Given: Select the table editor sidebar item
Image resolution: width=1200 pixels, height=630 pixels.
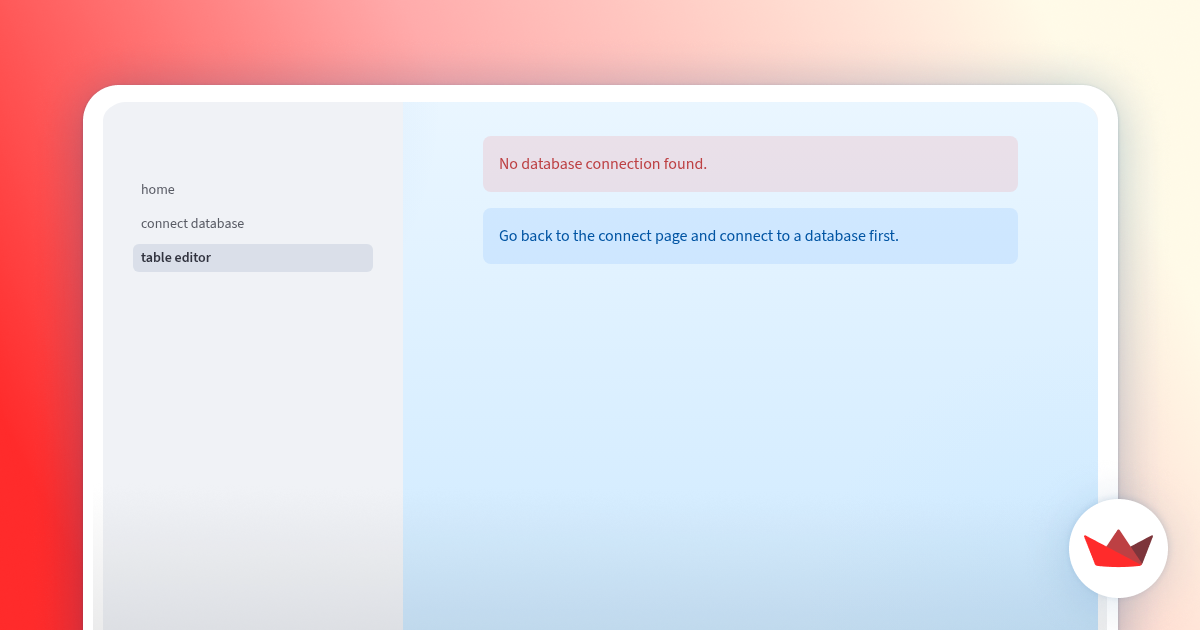Looking at the screenshot, I should click(x=252, y=258).
